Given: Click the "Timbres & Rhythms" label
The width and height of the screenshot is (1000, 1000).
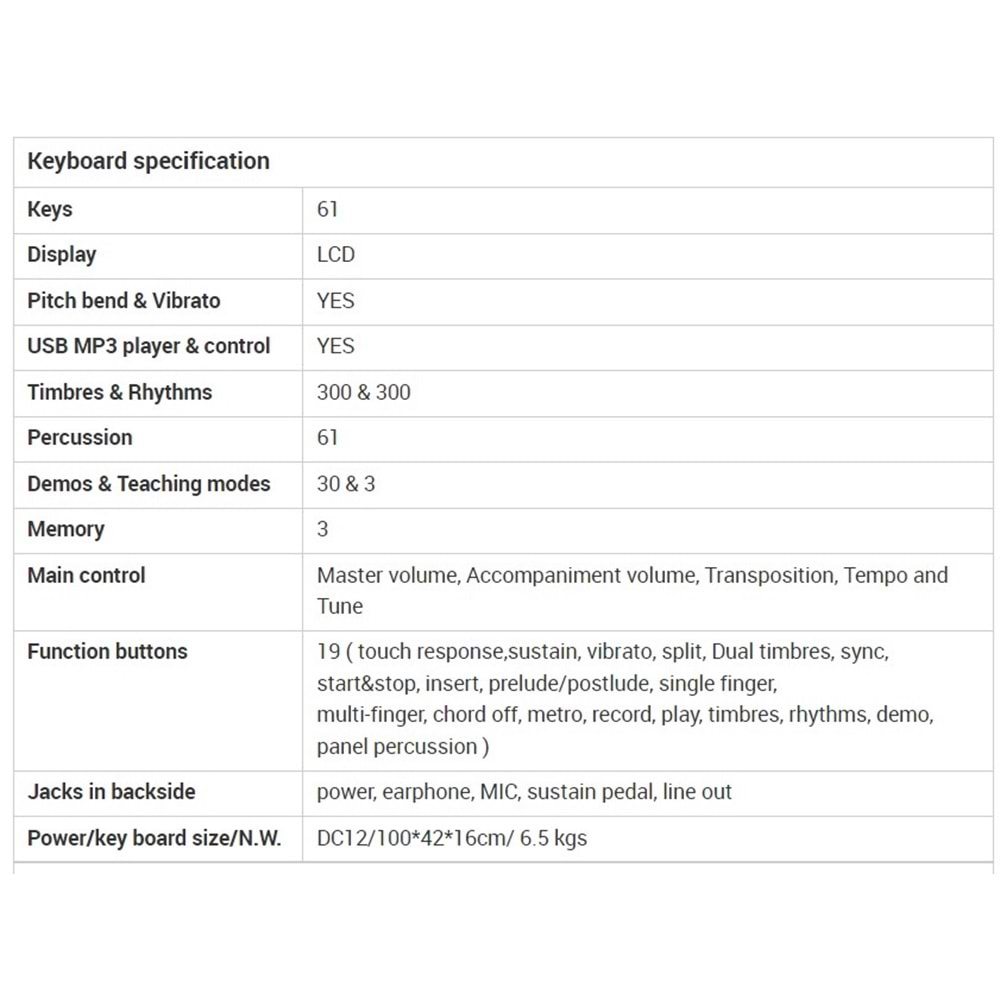Looking at the screenshot, I should click(120, 392).
